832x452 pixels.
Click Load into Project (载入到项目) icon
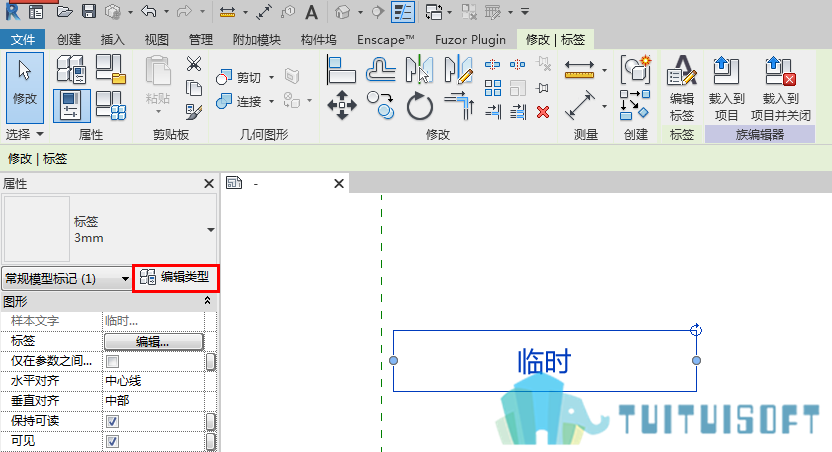tap(726, 88)
